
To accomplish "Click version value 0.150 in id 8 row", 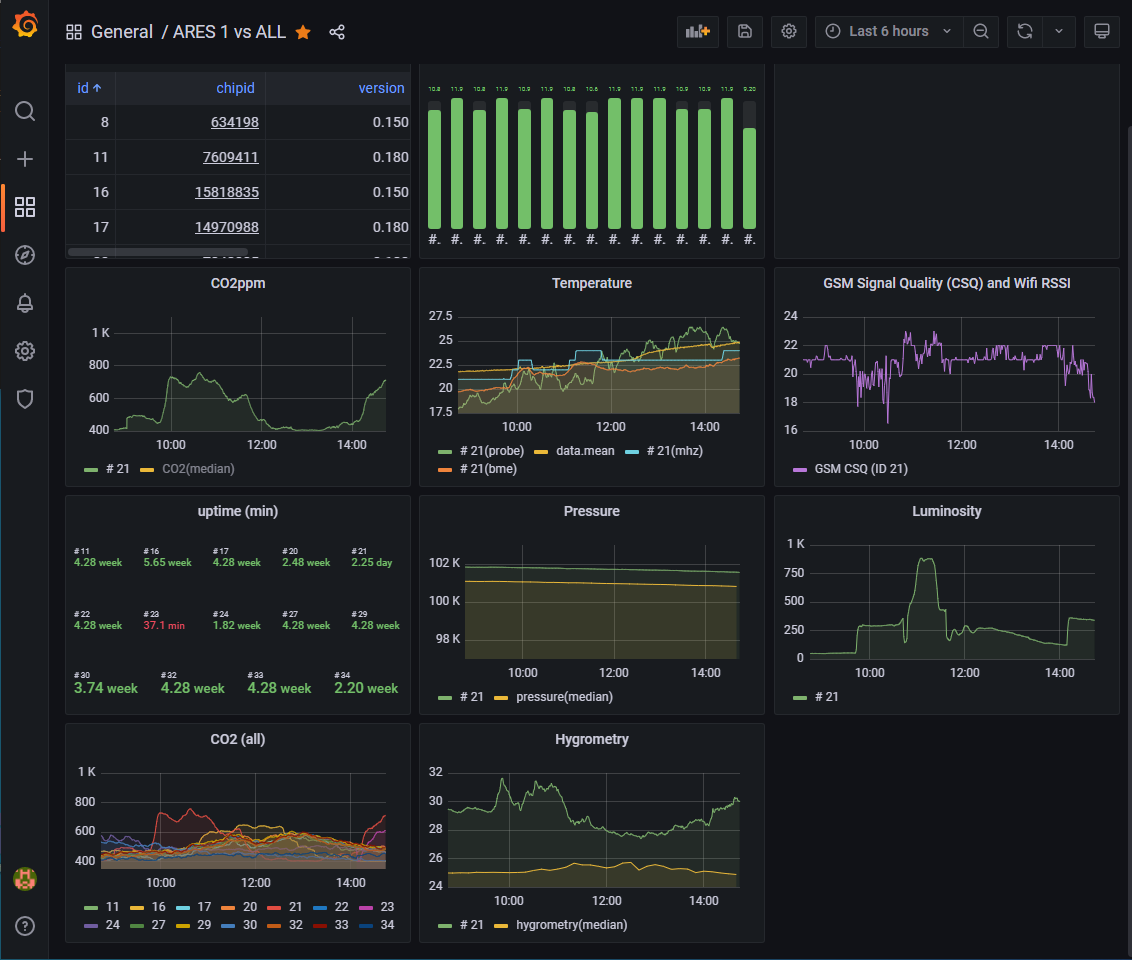I will pyautogui.click(x=390, y=122).
